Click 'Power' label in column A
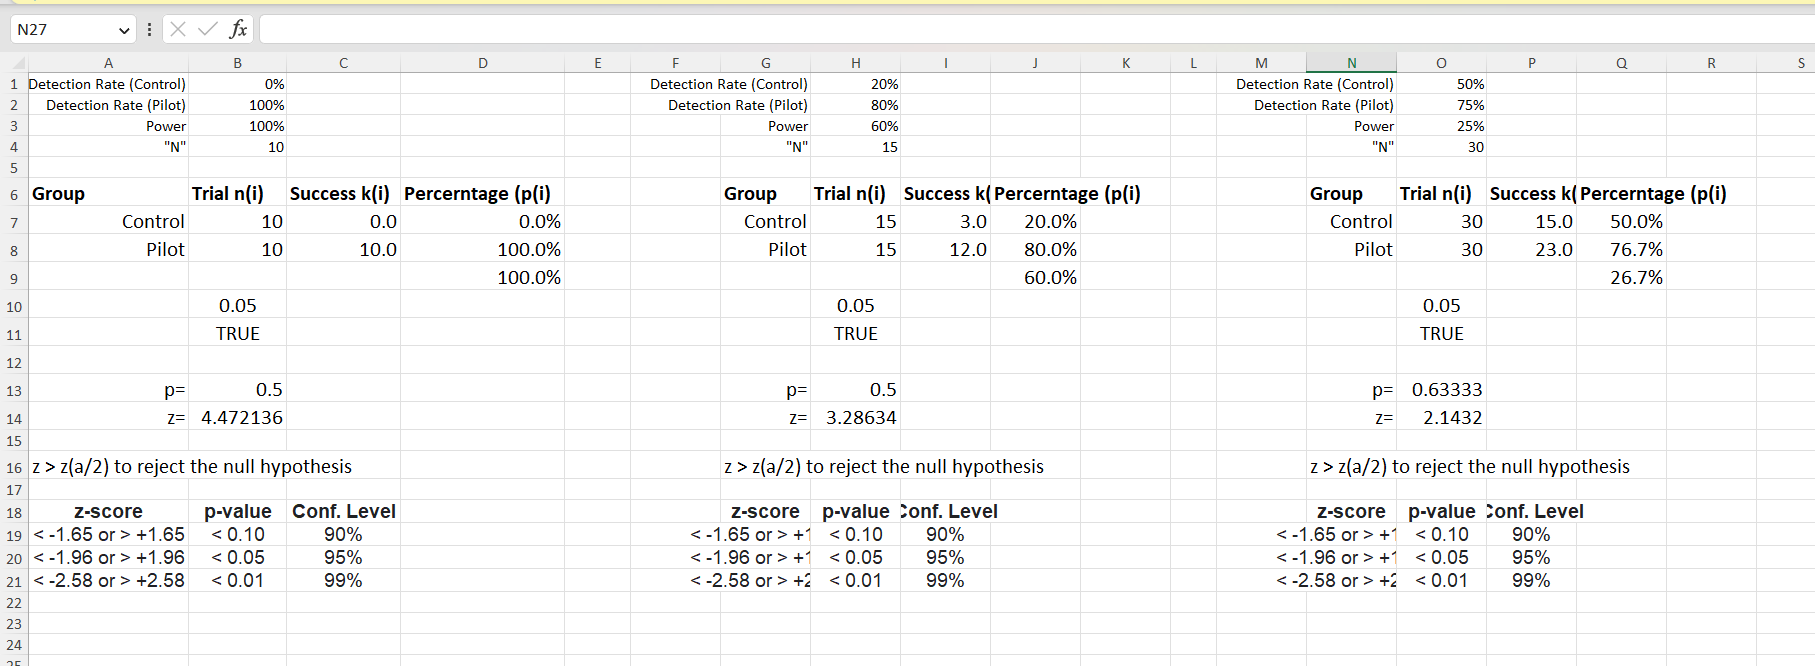Image resolution: width=1815 pixels, height=666 pixels. click(166, 126)
